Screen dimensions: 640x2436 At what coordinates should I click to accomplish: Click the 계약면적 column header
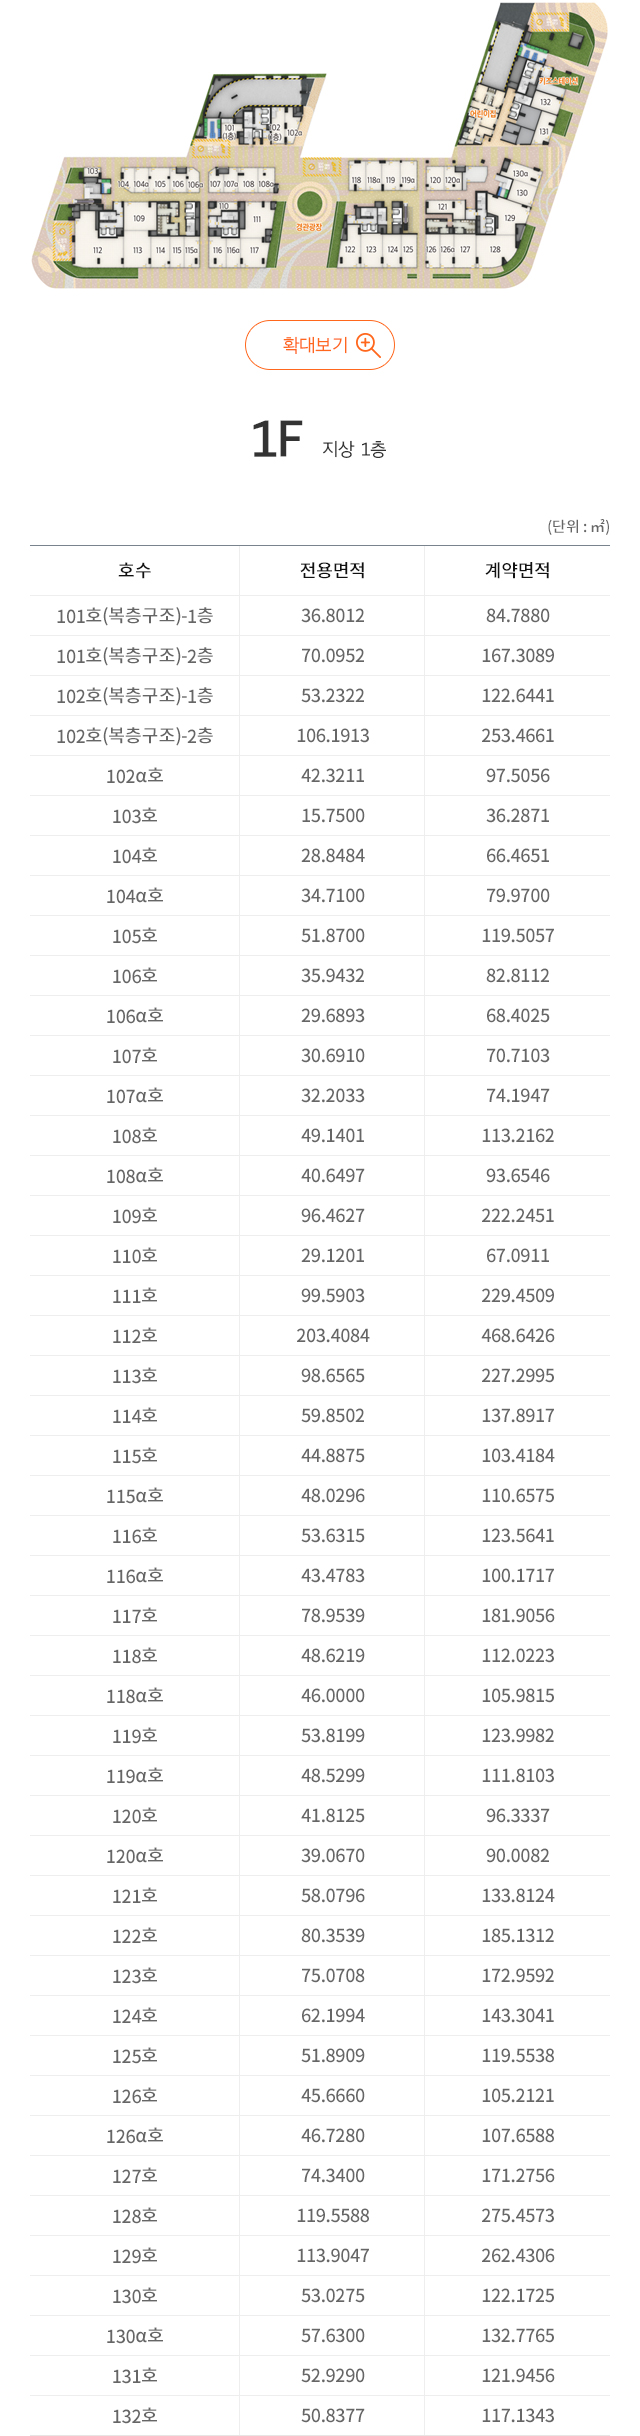click(518, 570)
